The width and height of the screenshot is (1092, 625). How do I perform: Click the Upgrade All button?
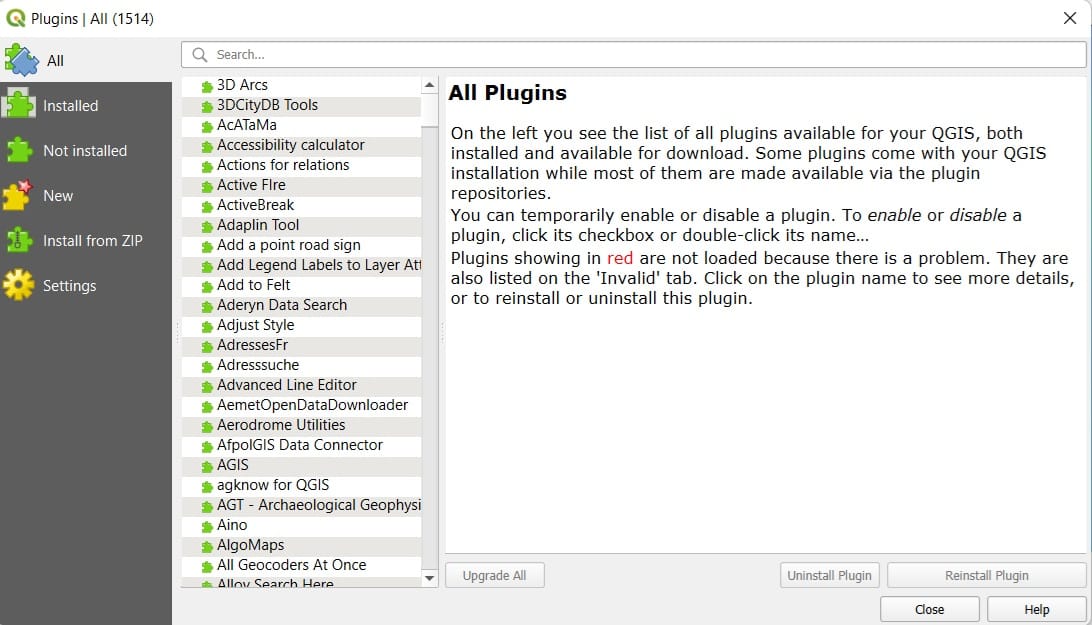pos(494,576)
